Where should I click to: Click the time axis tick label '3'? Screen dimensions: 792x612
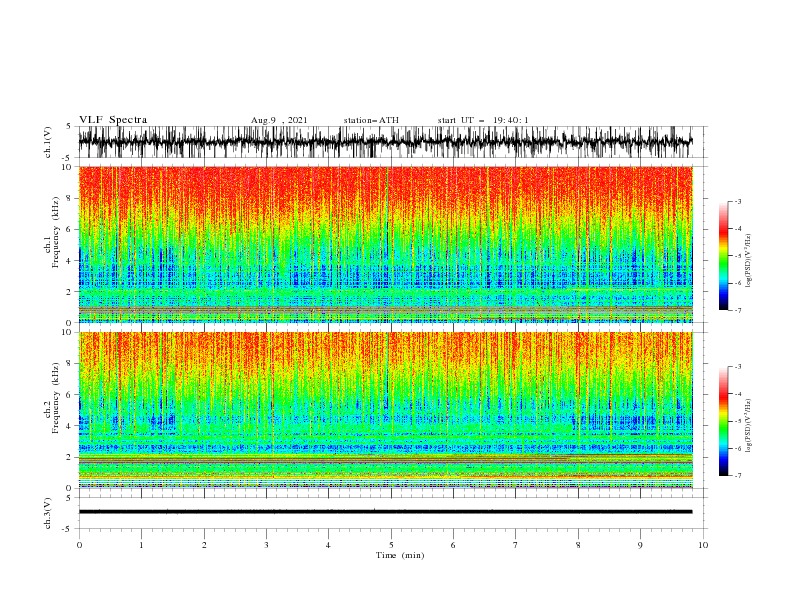[266, 545]
